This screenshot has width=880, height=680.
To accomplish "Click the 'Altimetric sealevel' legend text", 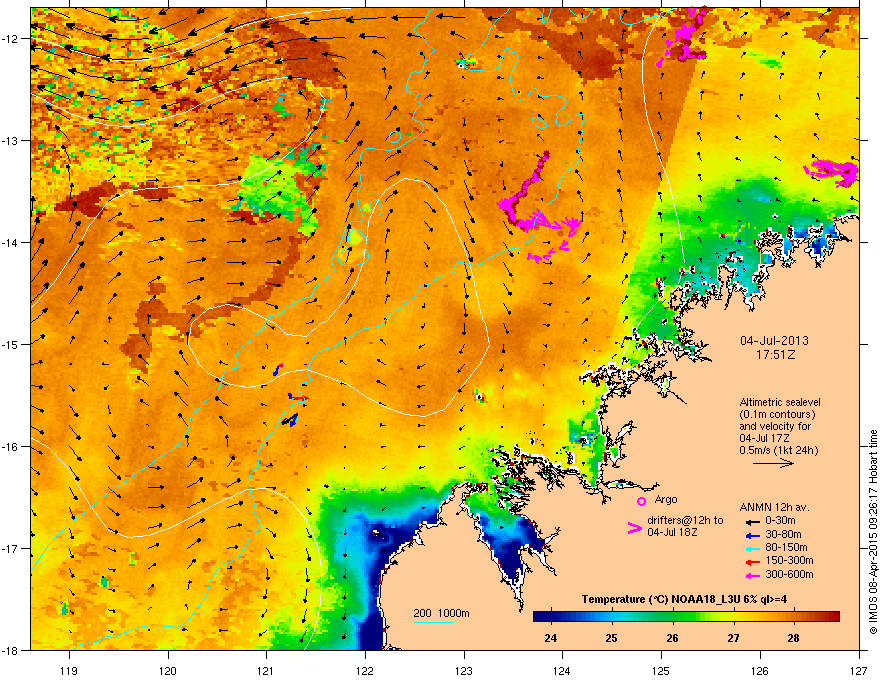I will pos(780,402).
